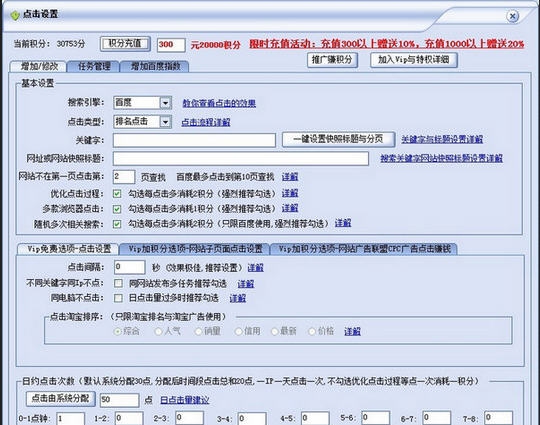Focus the page number field showing 2
The width and height of the screenshot is (540, 425).
pos(124,177)
